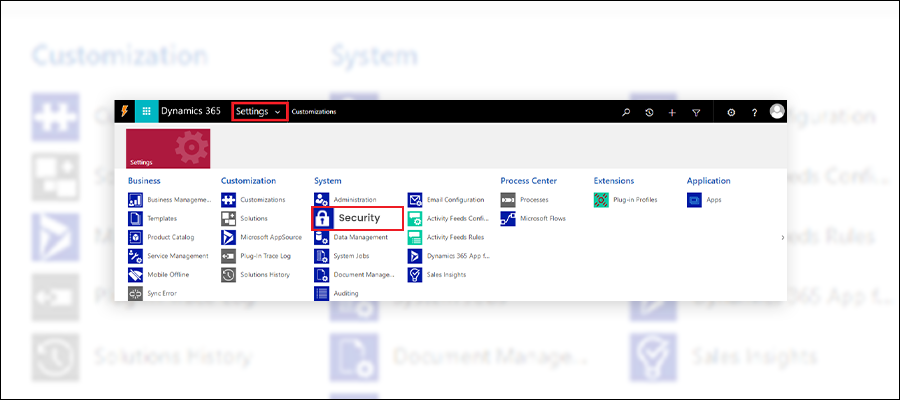Click the Email Configuration envelope icon

pyautogui.click(x=414, y=200)
